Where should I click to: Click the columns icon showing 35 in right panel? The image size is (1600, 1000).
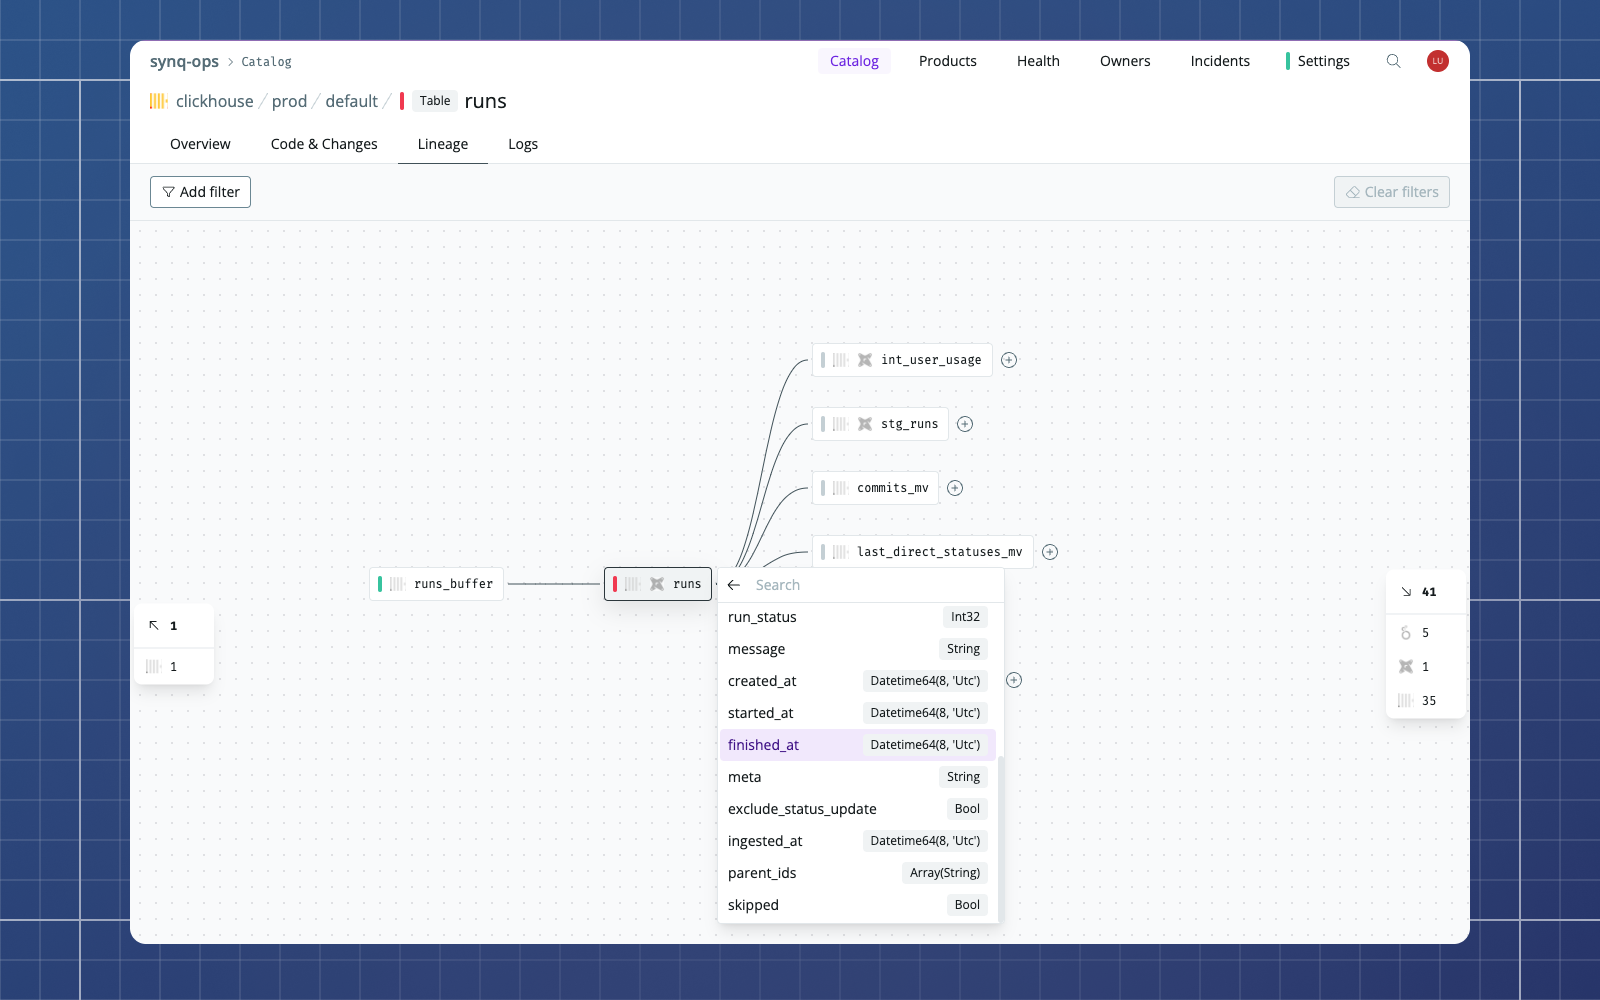click(1404, 700)
